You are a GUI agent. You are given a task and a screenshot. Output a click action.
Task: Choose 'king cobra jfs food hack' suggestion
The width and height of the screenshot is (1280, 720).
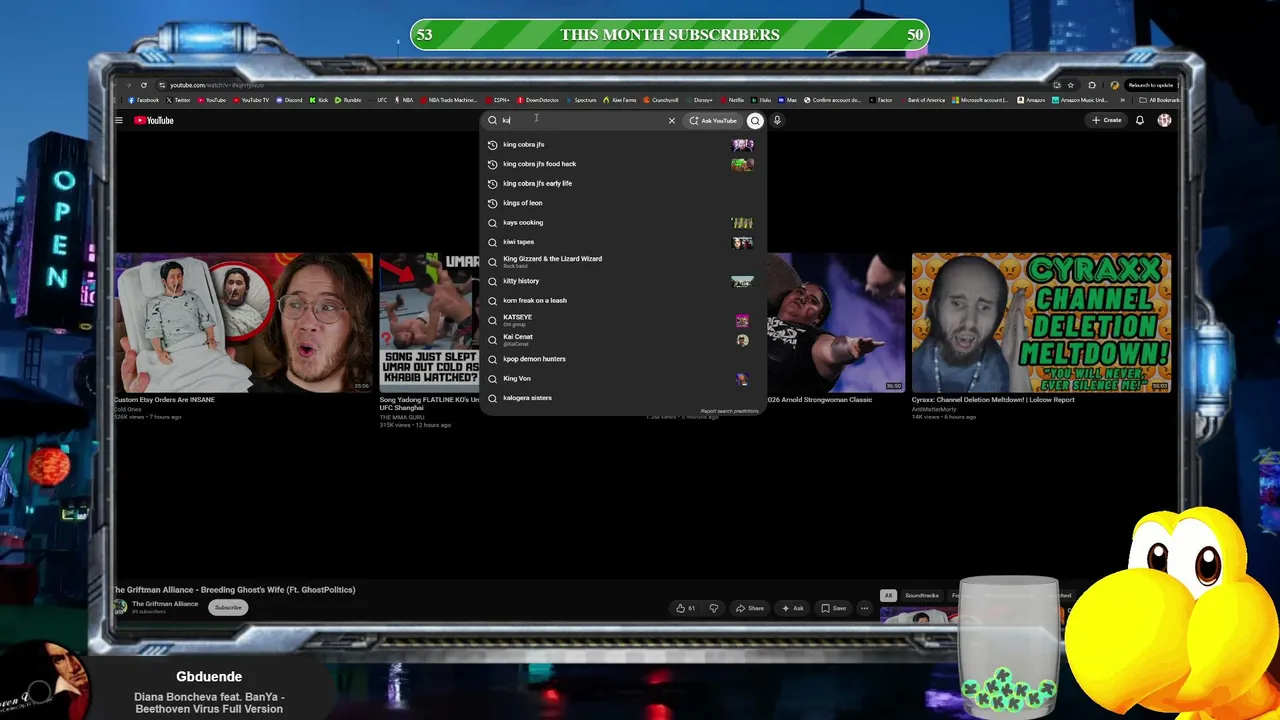pyautogui.click(x=622, y=164)
